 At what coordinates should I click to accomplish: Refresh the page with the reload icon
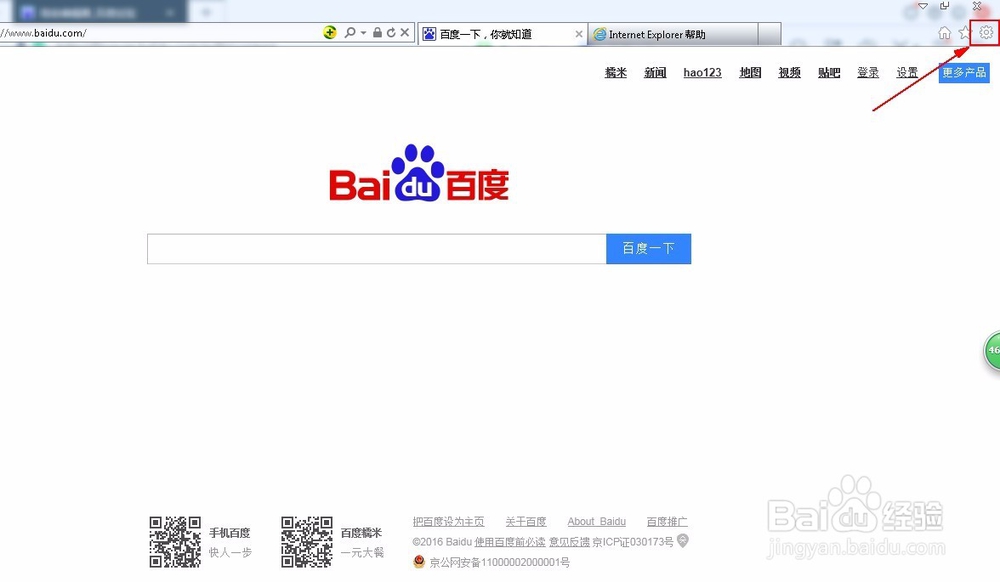[x=391, y=33]
